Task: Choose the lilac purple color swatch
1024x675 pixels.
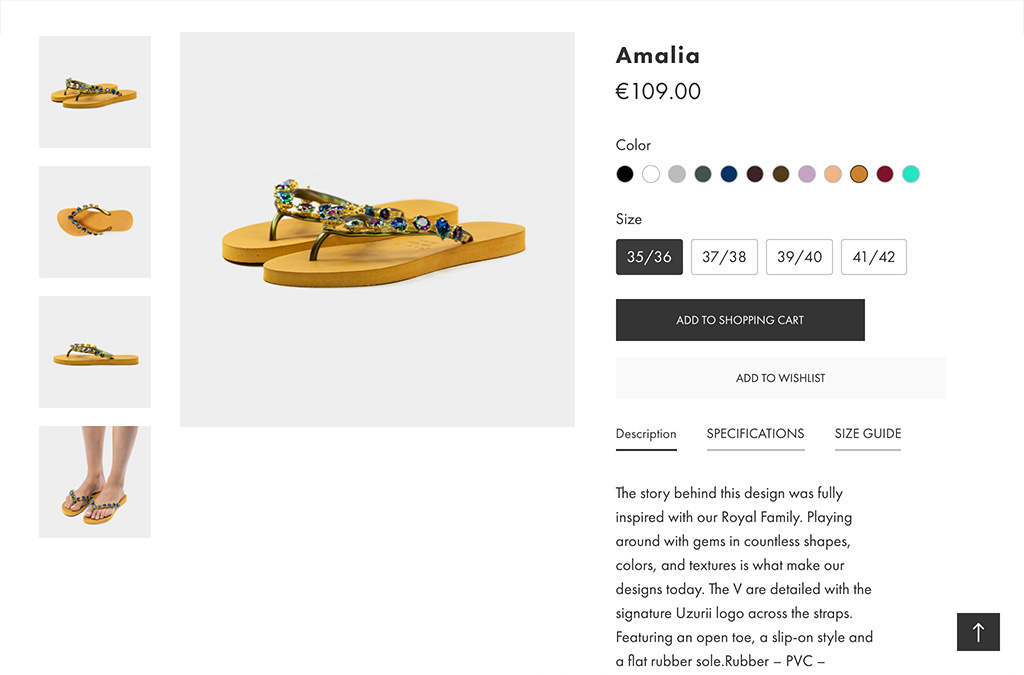Action: click(807, 174)
